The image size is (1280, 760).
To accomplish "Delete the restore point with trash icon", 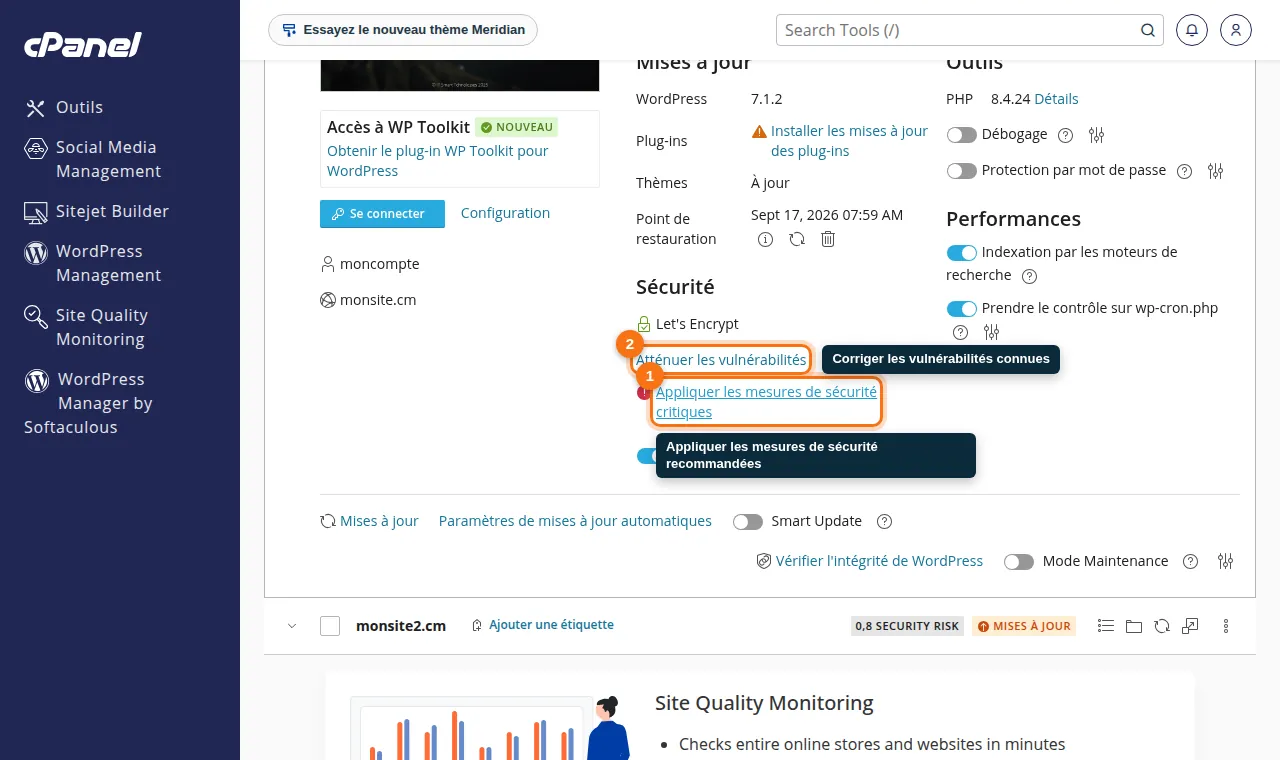I will (x=828, y=239).
